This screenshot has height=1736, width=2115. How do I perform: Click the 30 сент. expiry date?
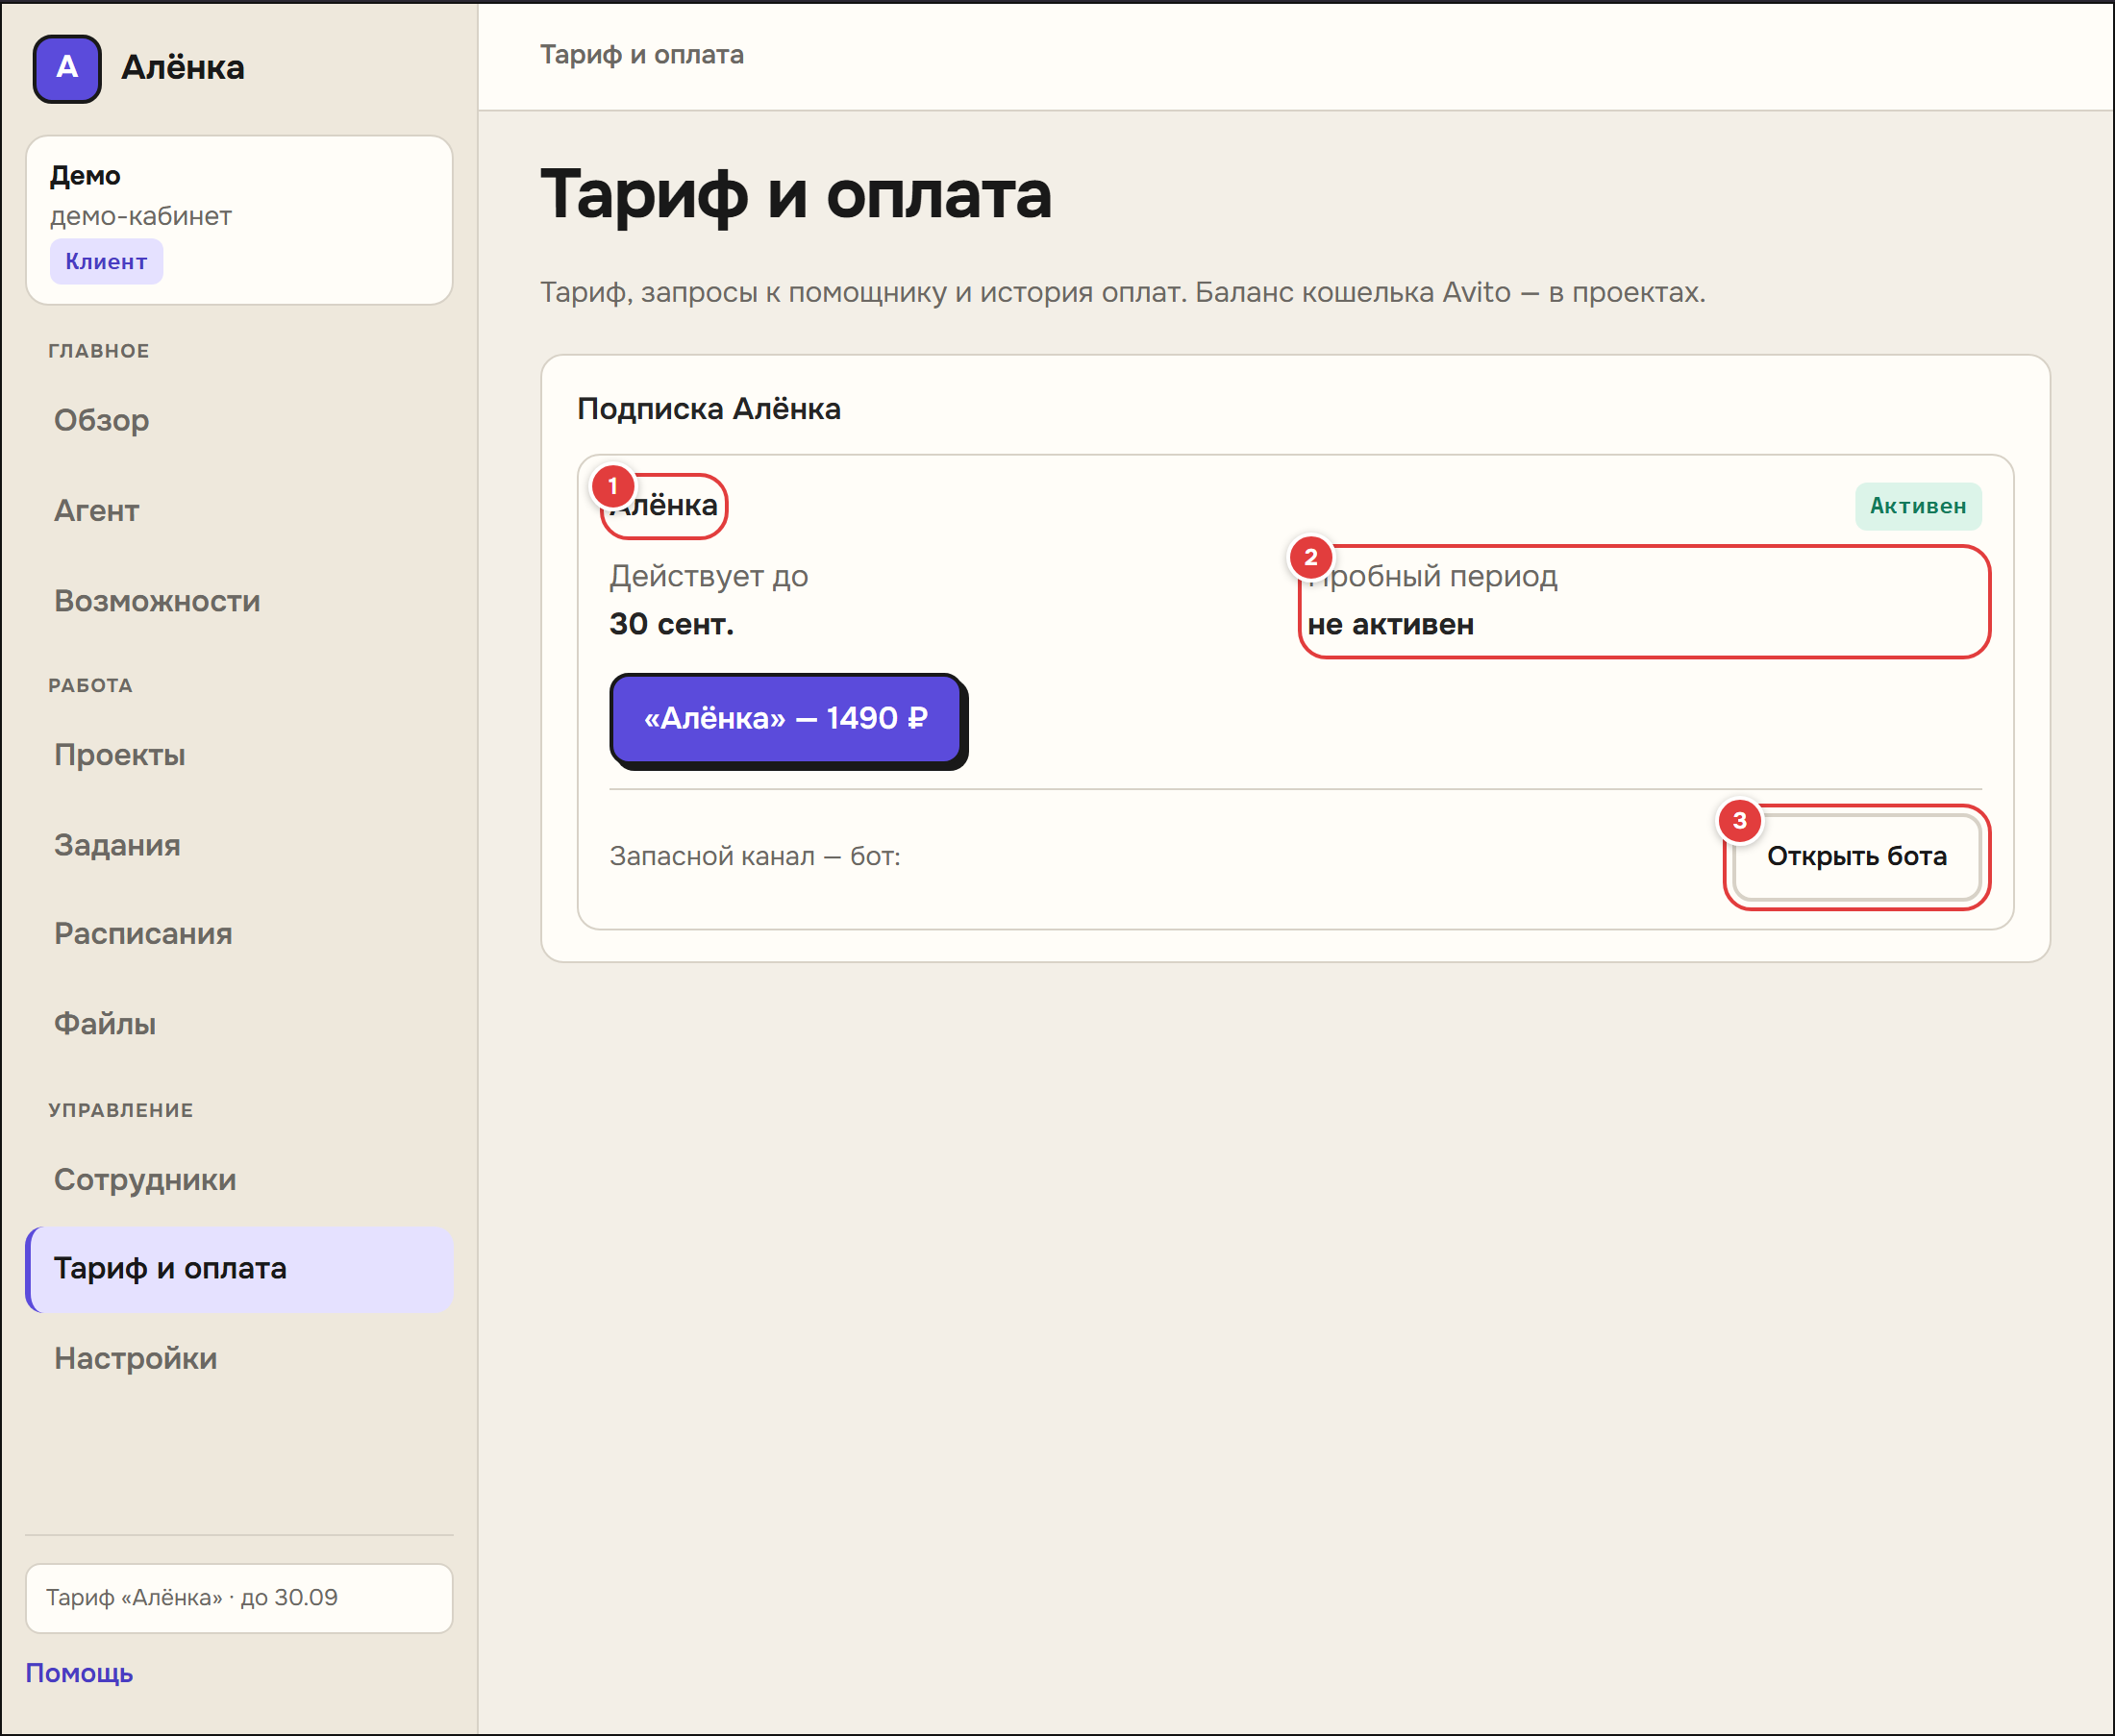672,625
